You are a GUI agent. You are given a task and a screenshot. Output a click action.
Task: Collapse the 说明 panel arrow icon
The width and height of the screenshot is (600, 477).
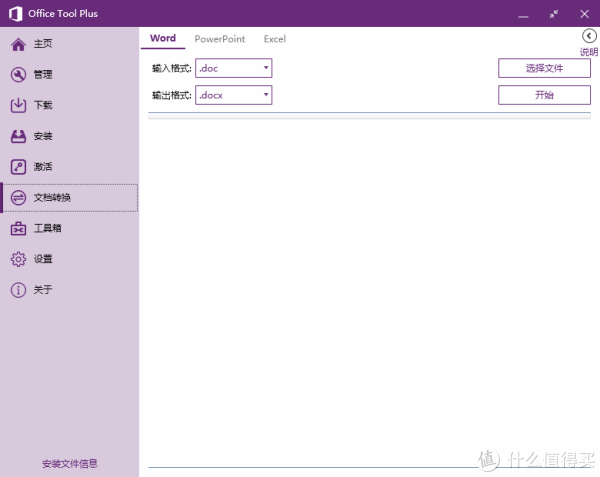(x=589, y=36)
